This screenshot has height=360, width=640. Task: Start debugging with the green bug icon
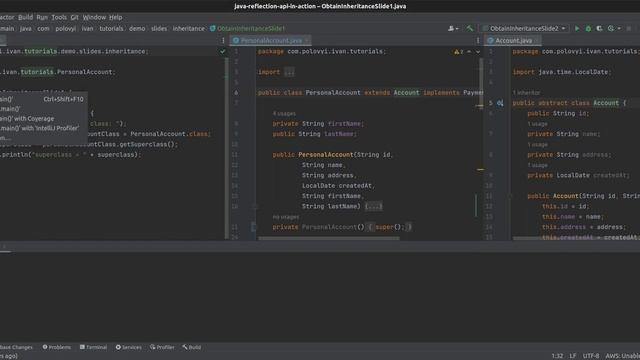(x=588, y=29)
